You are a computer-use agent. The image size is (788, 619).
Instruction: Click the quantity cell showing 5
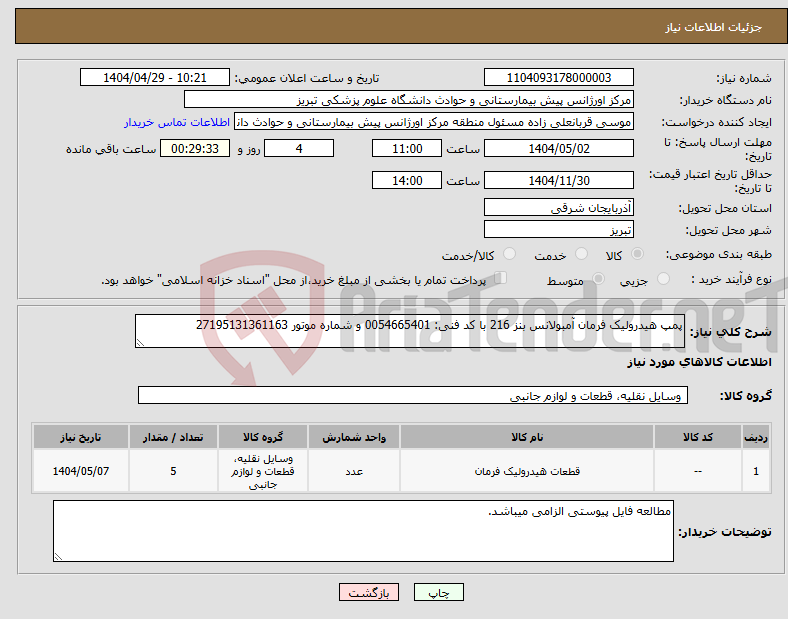coord(173,471)
